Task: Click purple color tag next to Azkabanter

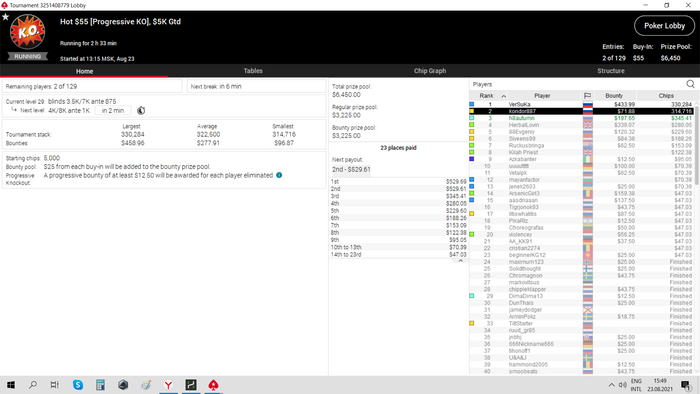Action: point(471,159)
